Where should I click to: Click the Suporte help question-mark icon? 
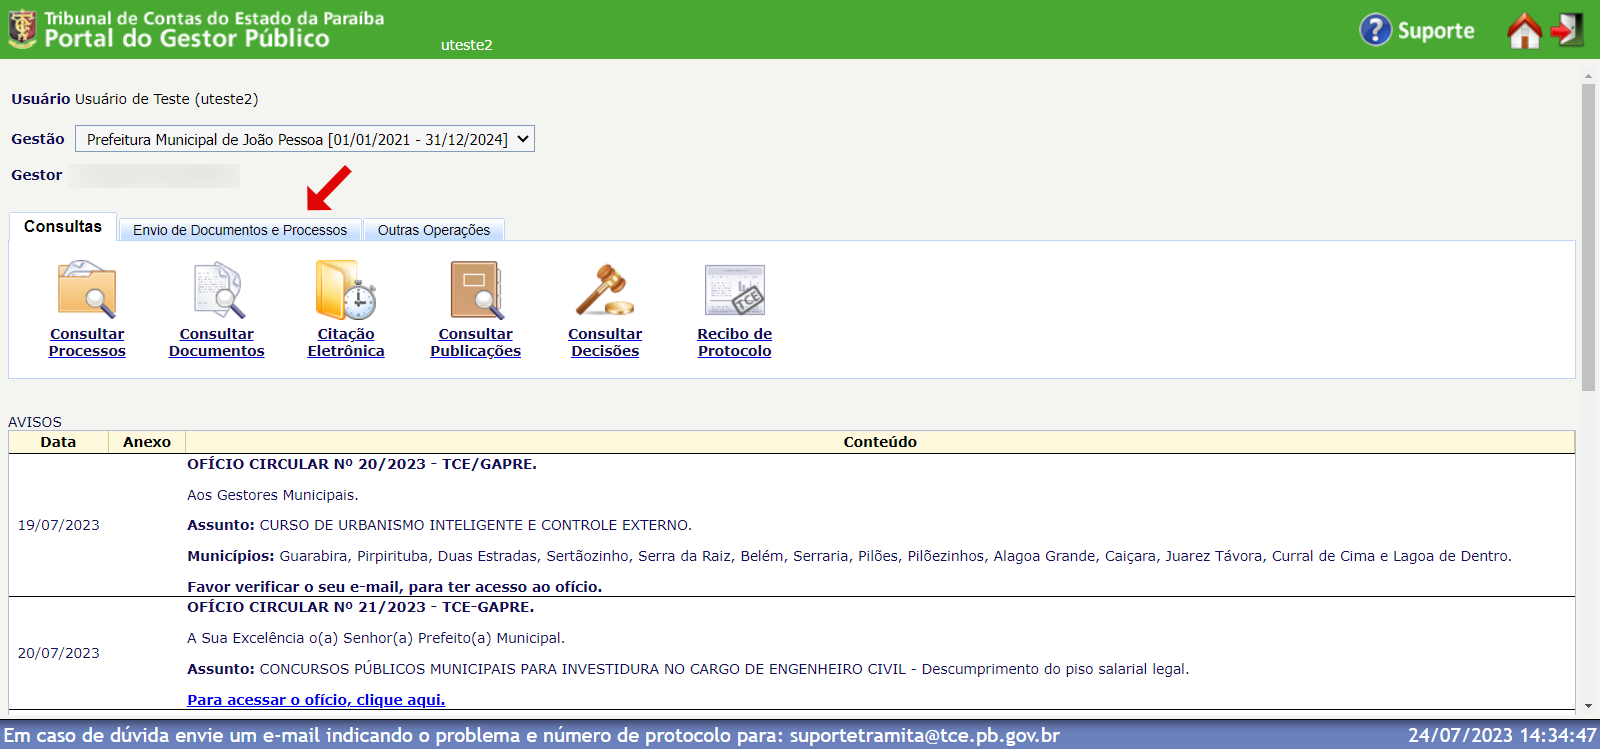tap(1375, 29)
